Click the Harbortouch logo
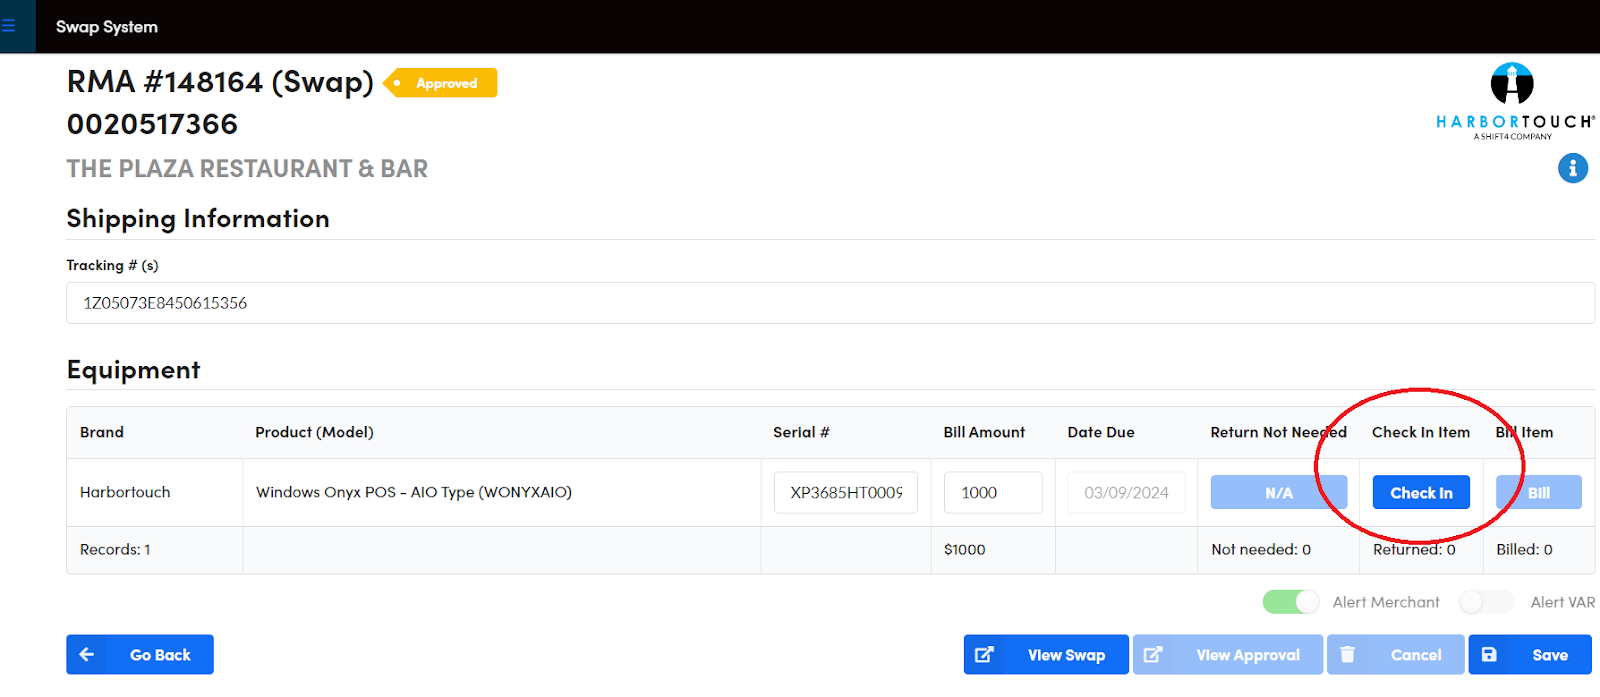 point(1514,101)
